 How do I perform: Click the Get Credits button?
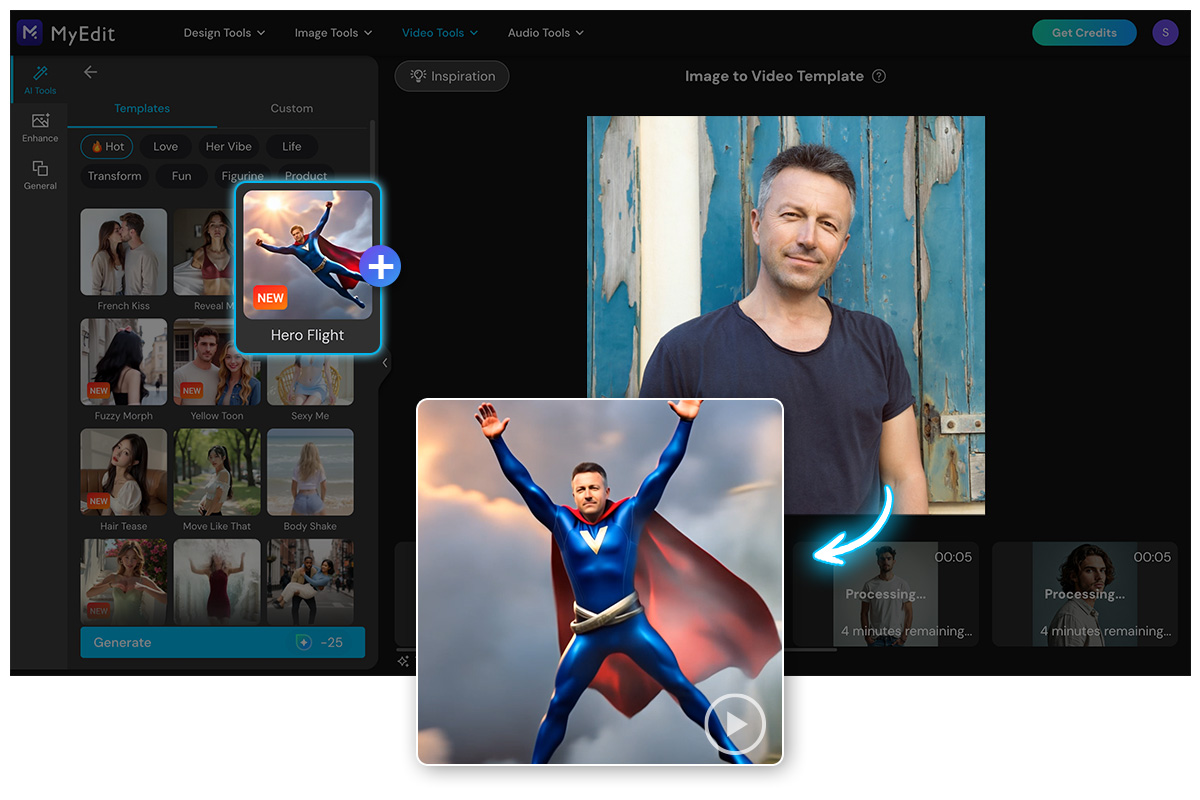pos(1084,32)
